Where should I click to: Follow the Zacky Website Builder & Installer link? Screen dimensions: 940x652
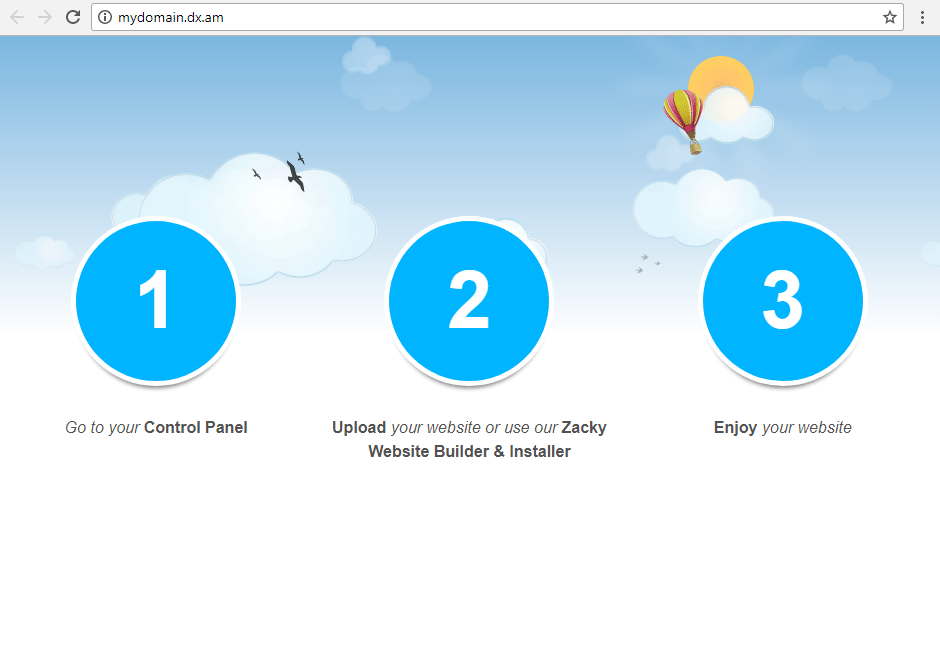tap(470, 451)
